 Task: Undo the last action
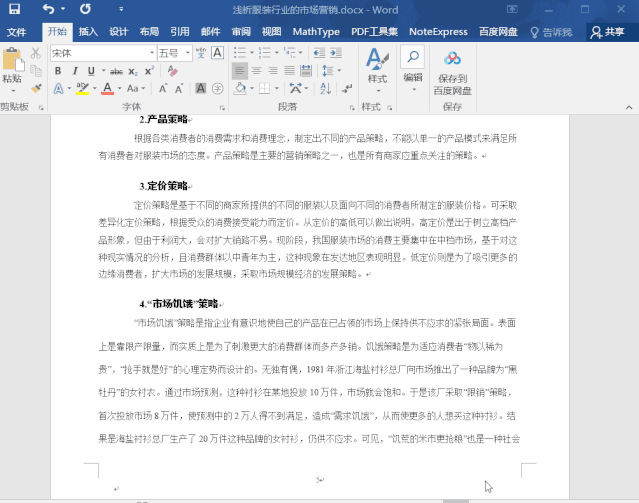point(48,9)
